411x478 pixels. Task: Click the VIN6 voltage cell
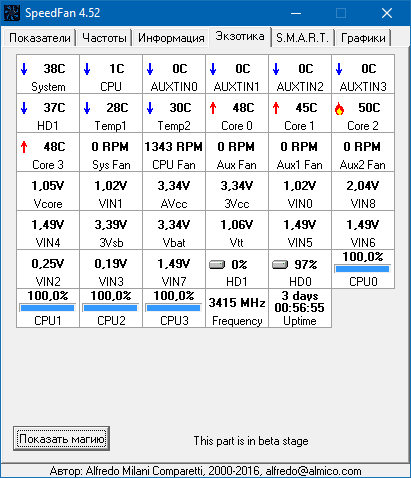click(363, 230)
